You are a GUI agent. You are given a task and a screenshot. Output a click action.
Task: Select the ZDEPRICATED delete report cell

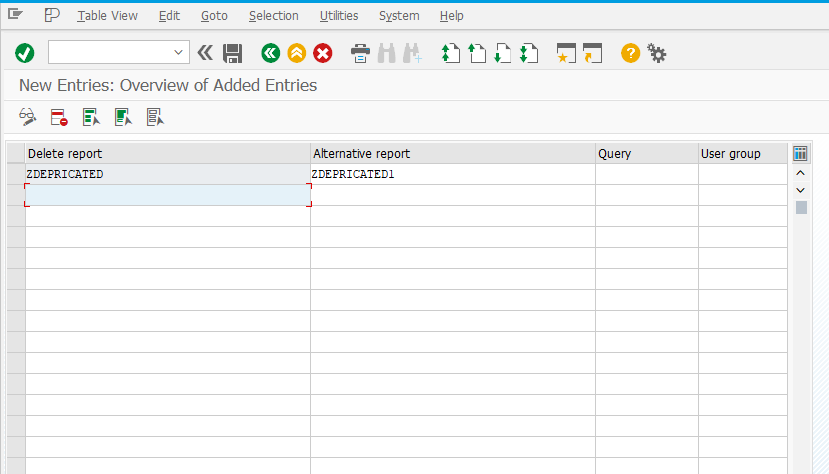[x=168, y=174]
